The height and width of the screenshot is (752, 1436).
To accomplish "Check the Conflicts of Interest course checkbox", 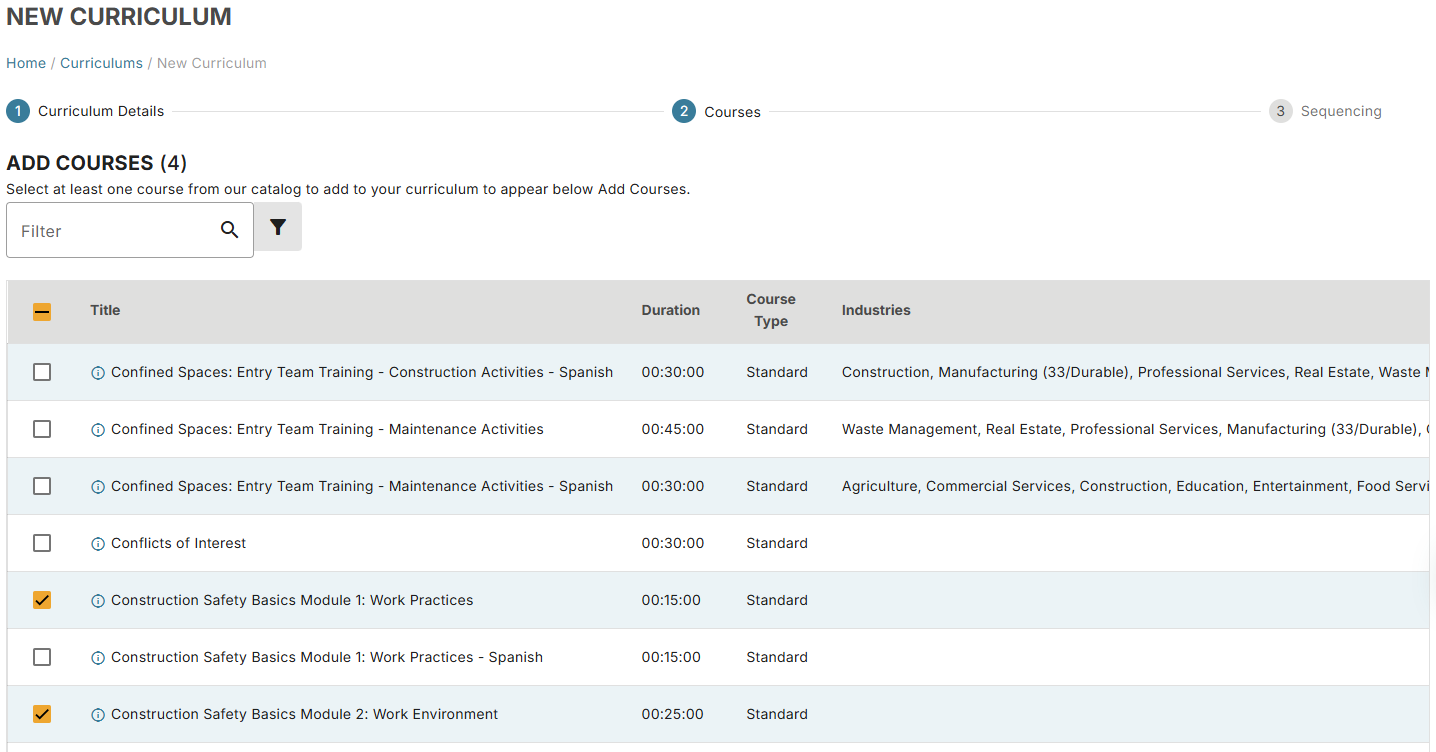I will pos(42,543).
